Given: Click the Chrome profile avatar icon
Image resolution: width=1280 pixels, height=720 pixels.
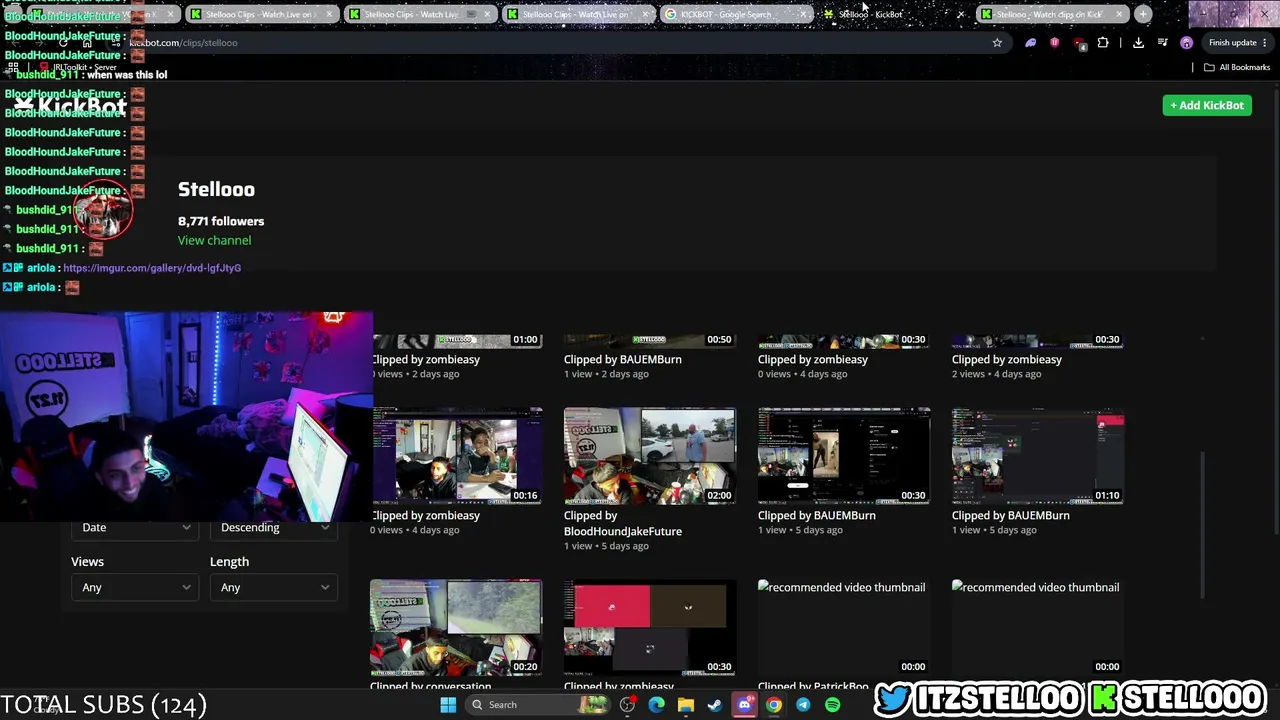Looking at the screenshot, I should (1186, 43).
